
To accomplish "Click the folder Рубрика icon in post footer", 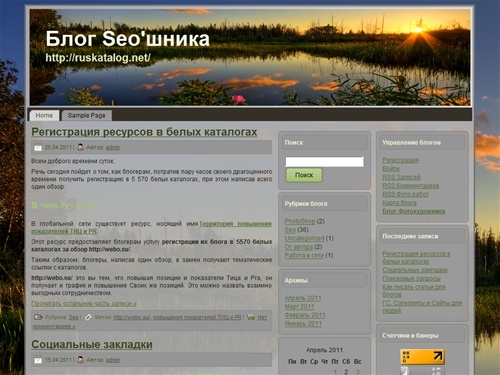I will 38,317.
